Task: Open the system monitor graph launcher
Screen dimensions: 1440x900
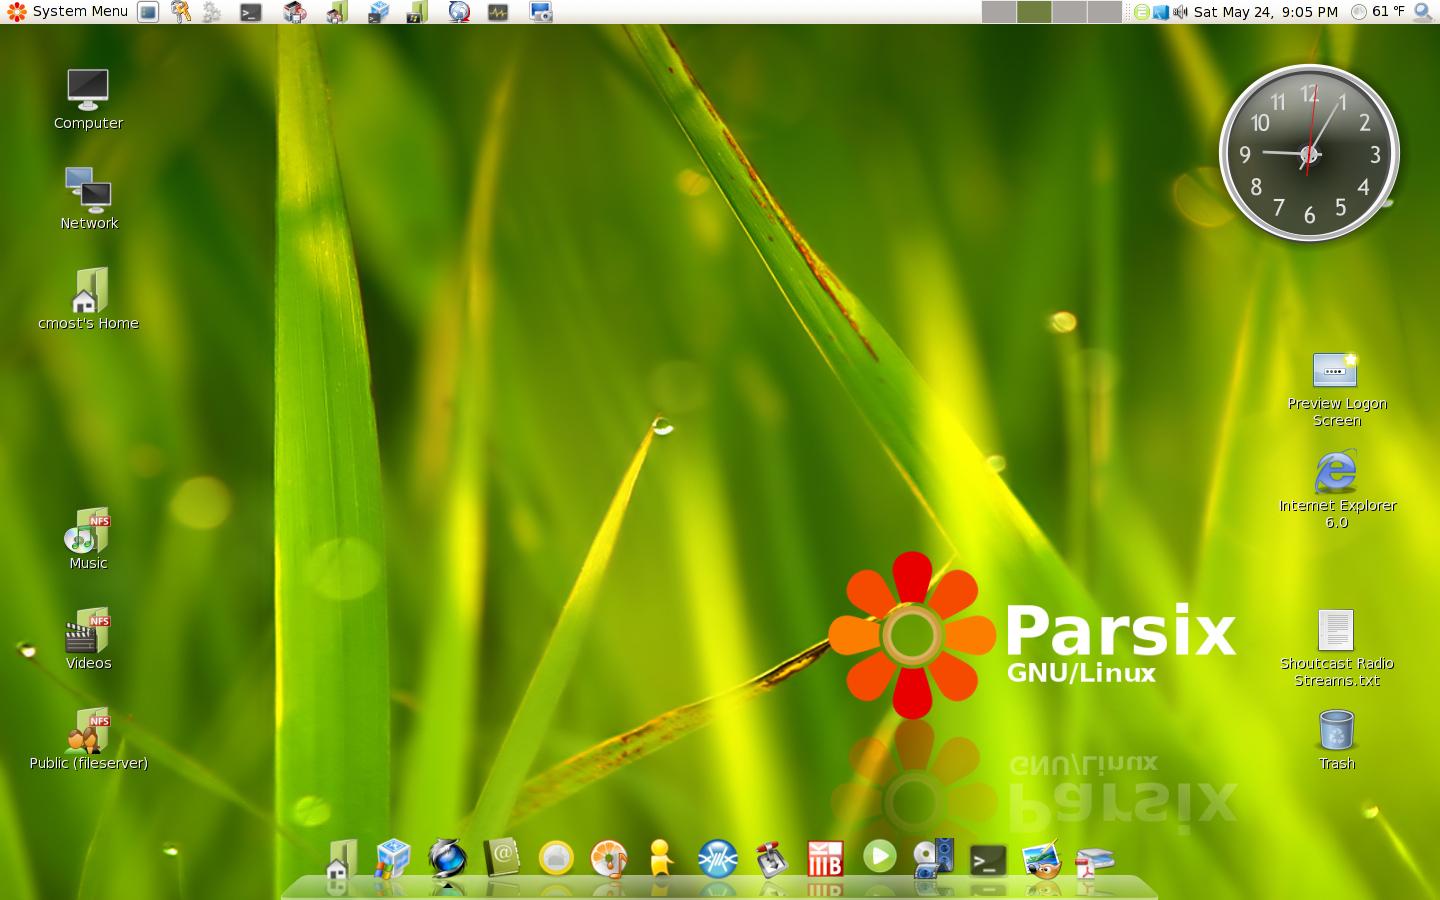Action: (x=498, y=12)
